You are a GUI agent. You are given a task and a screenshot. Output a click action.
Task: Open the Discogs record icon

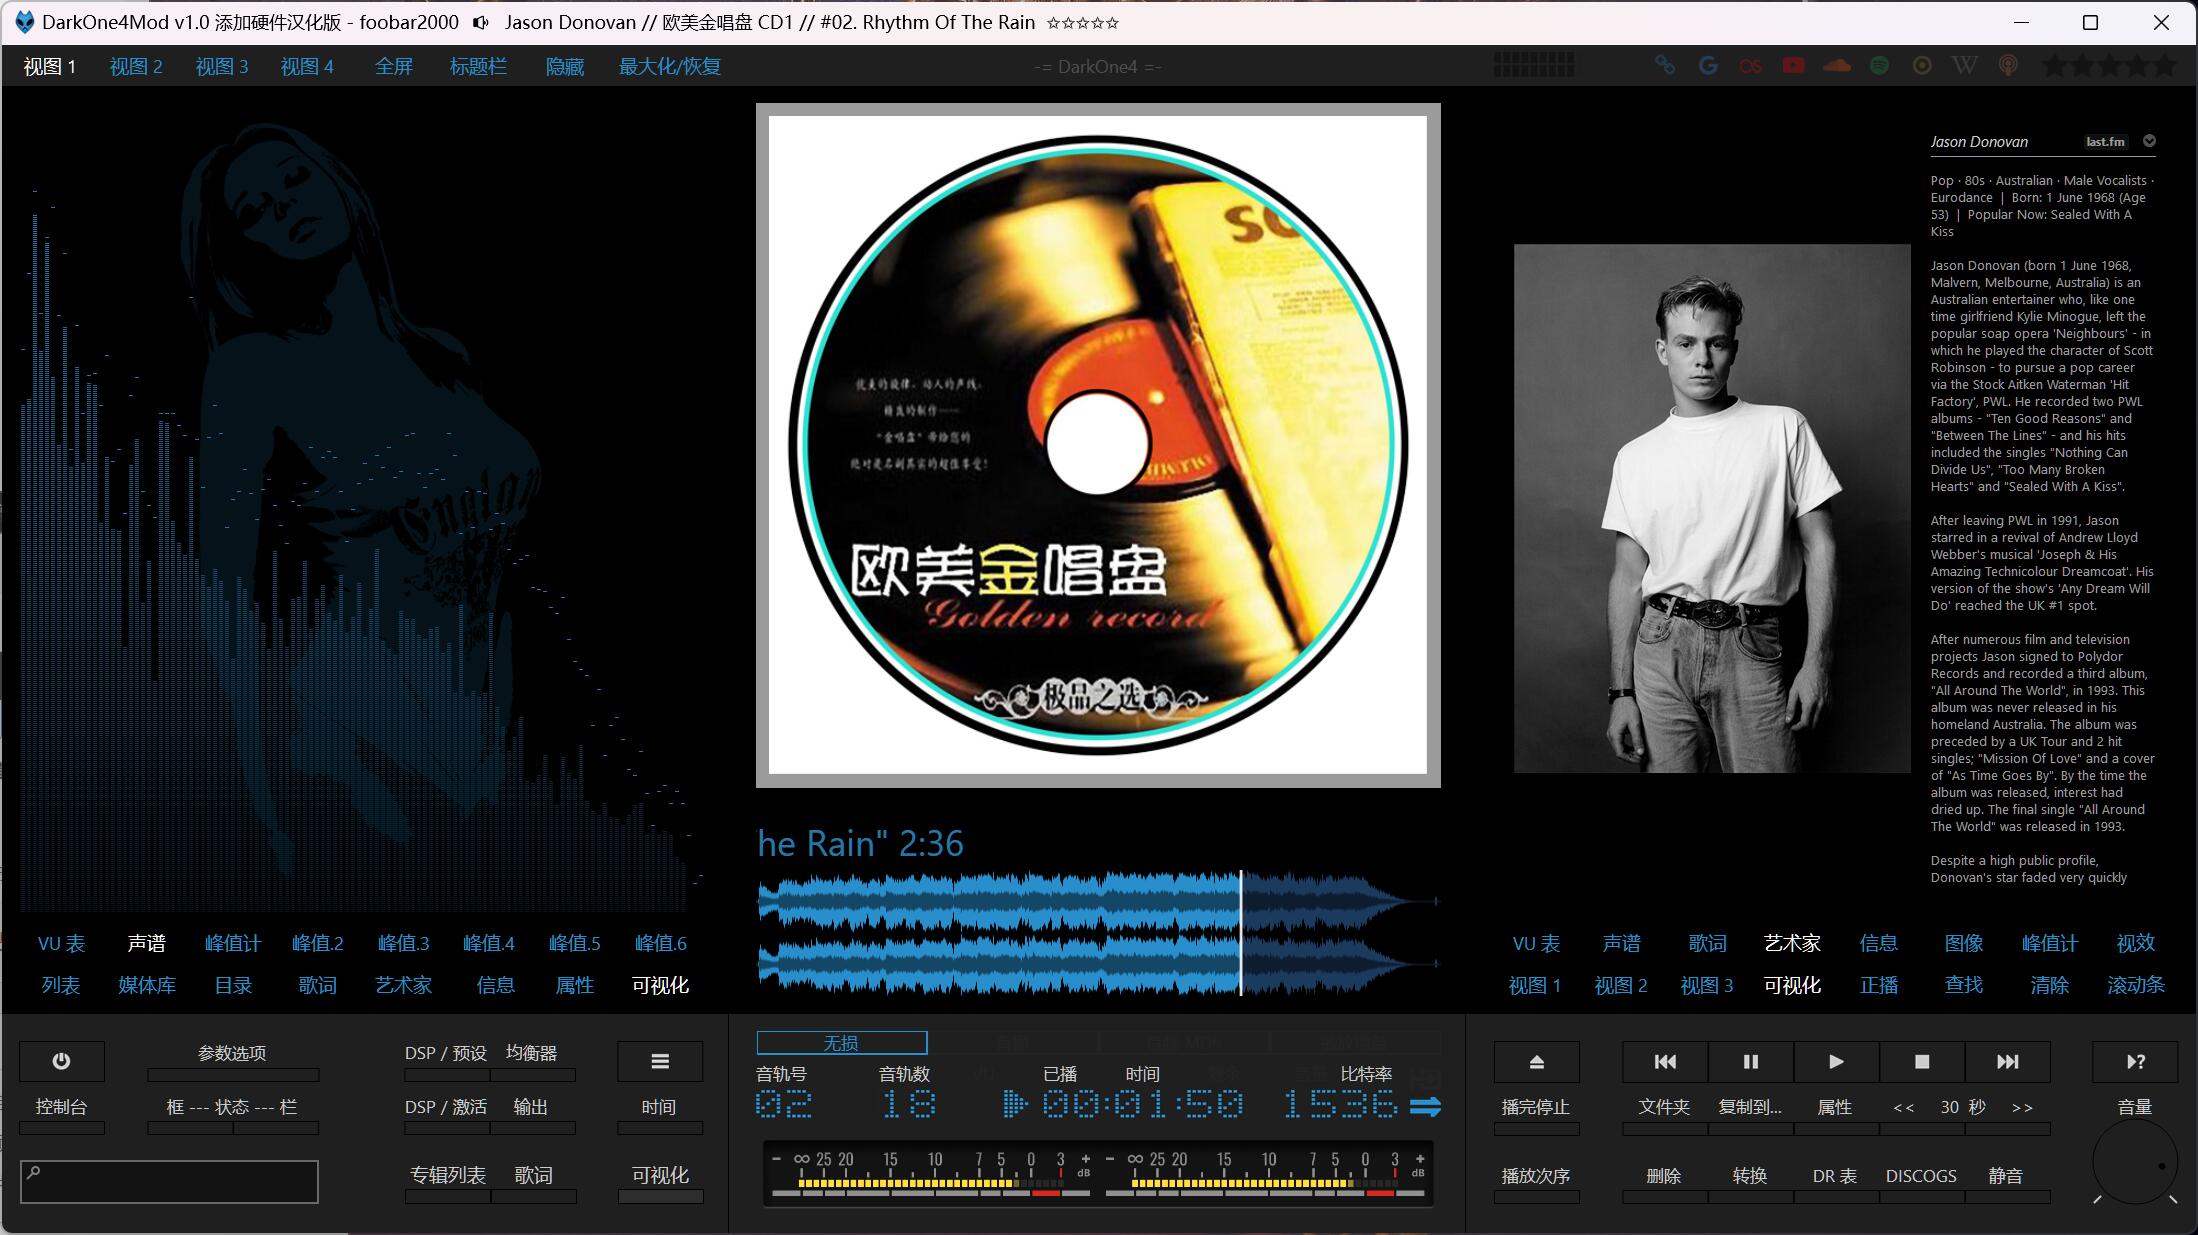(x=1922, y=66)
